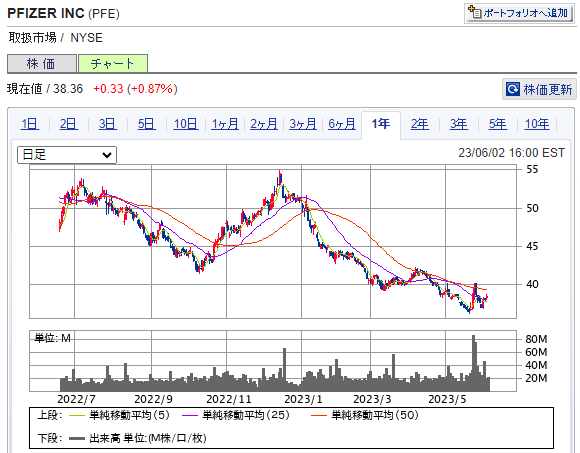The width and height of the screenshot is (580, 453).
Task: Show the 5年 chart range
Action: pyautogui.click(x=498, y=124)
